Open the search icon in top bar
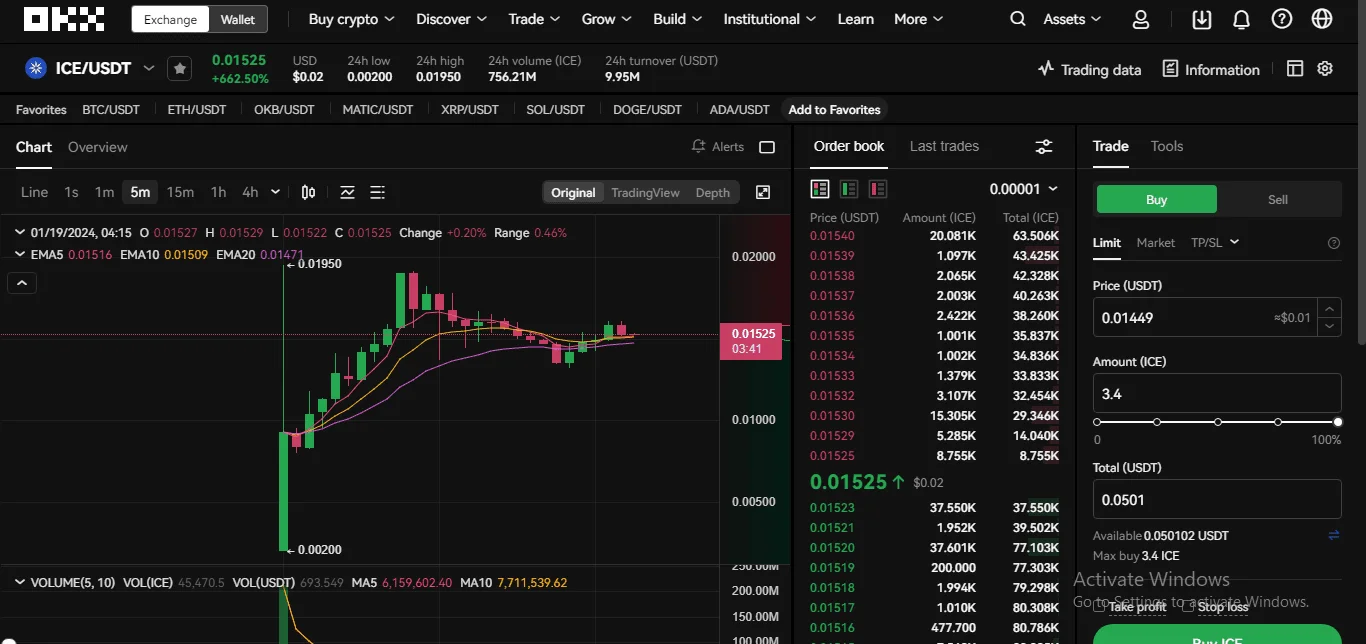Image resolution: width=1366 pixels, height=644 pixels. coord(1018,19)
